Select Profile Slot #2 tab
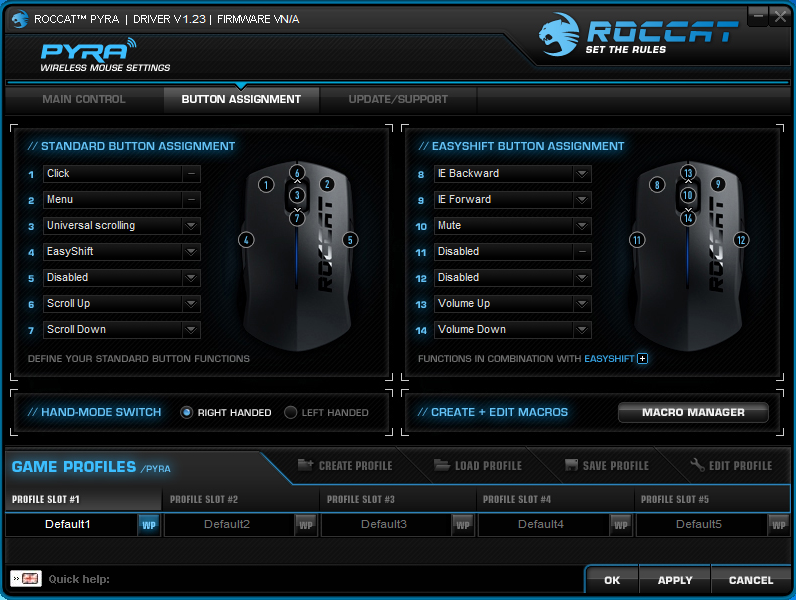Screen dimensions: 800x600 pyautogui.click(x=241, y=499)
